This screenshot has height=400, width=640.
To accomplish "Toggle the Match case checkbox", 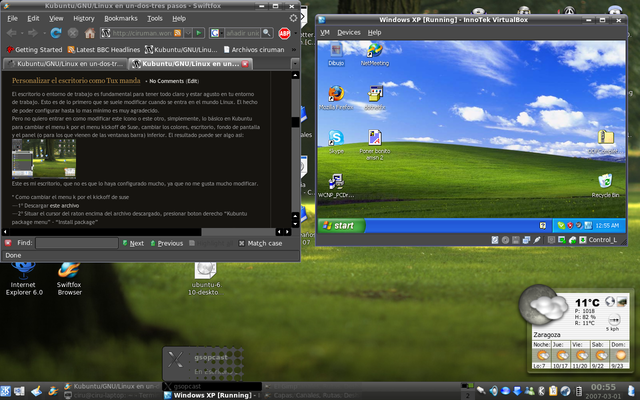I will [x=260, y=243].
